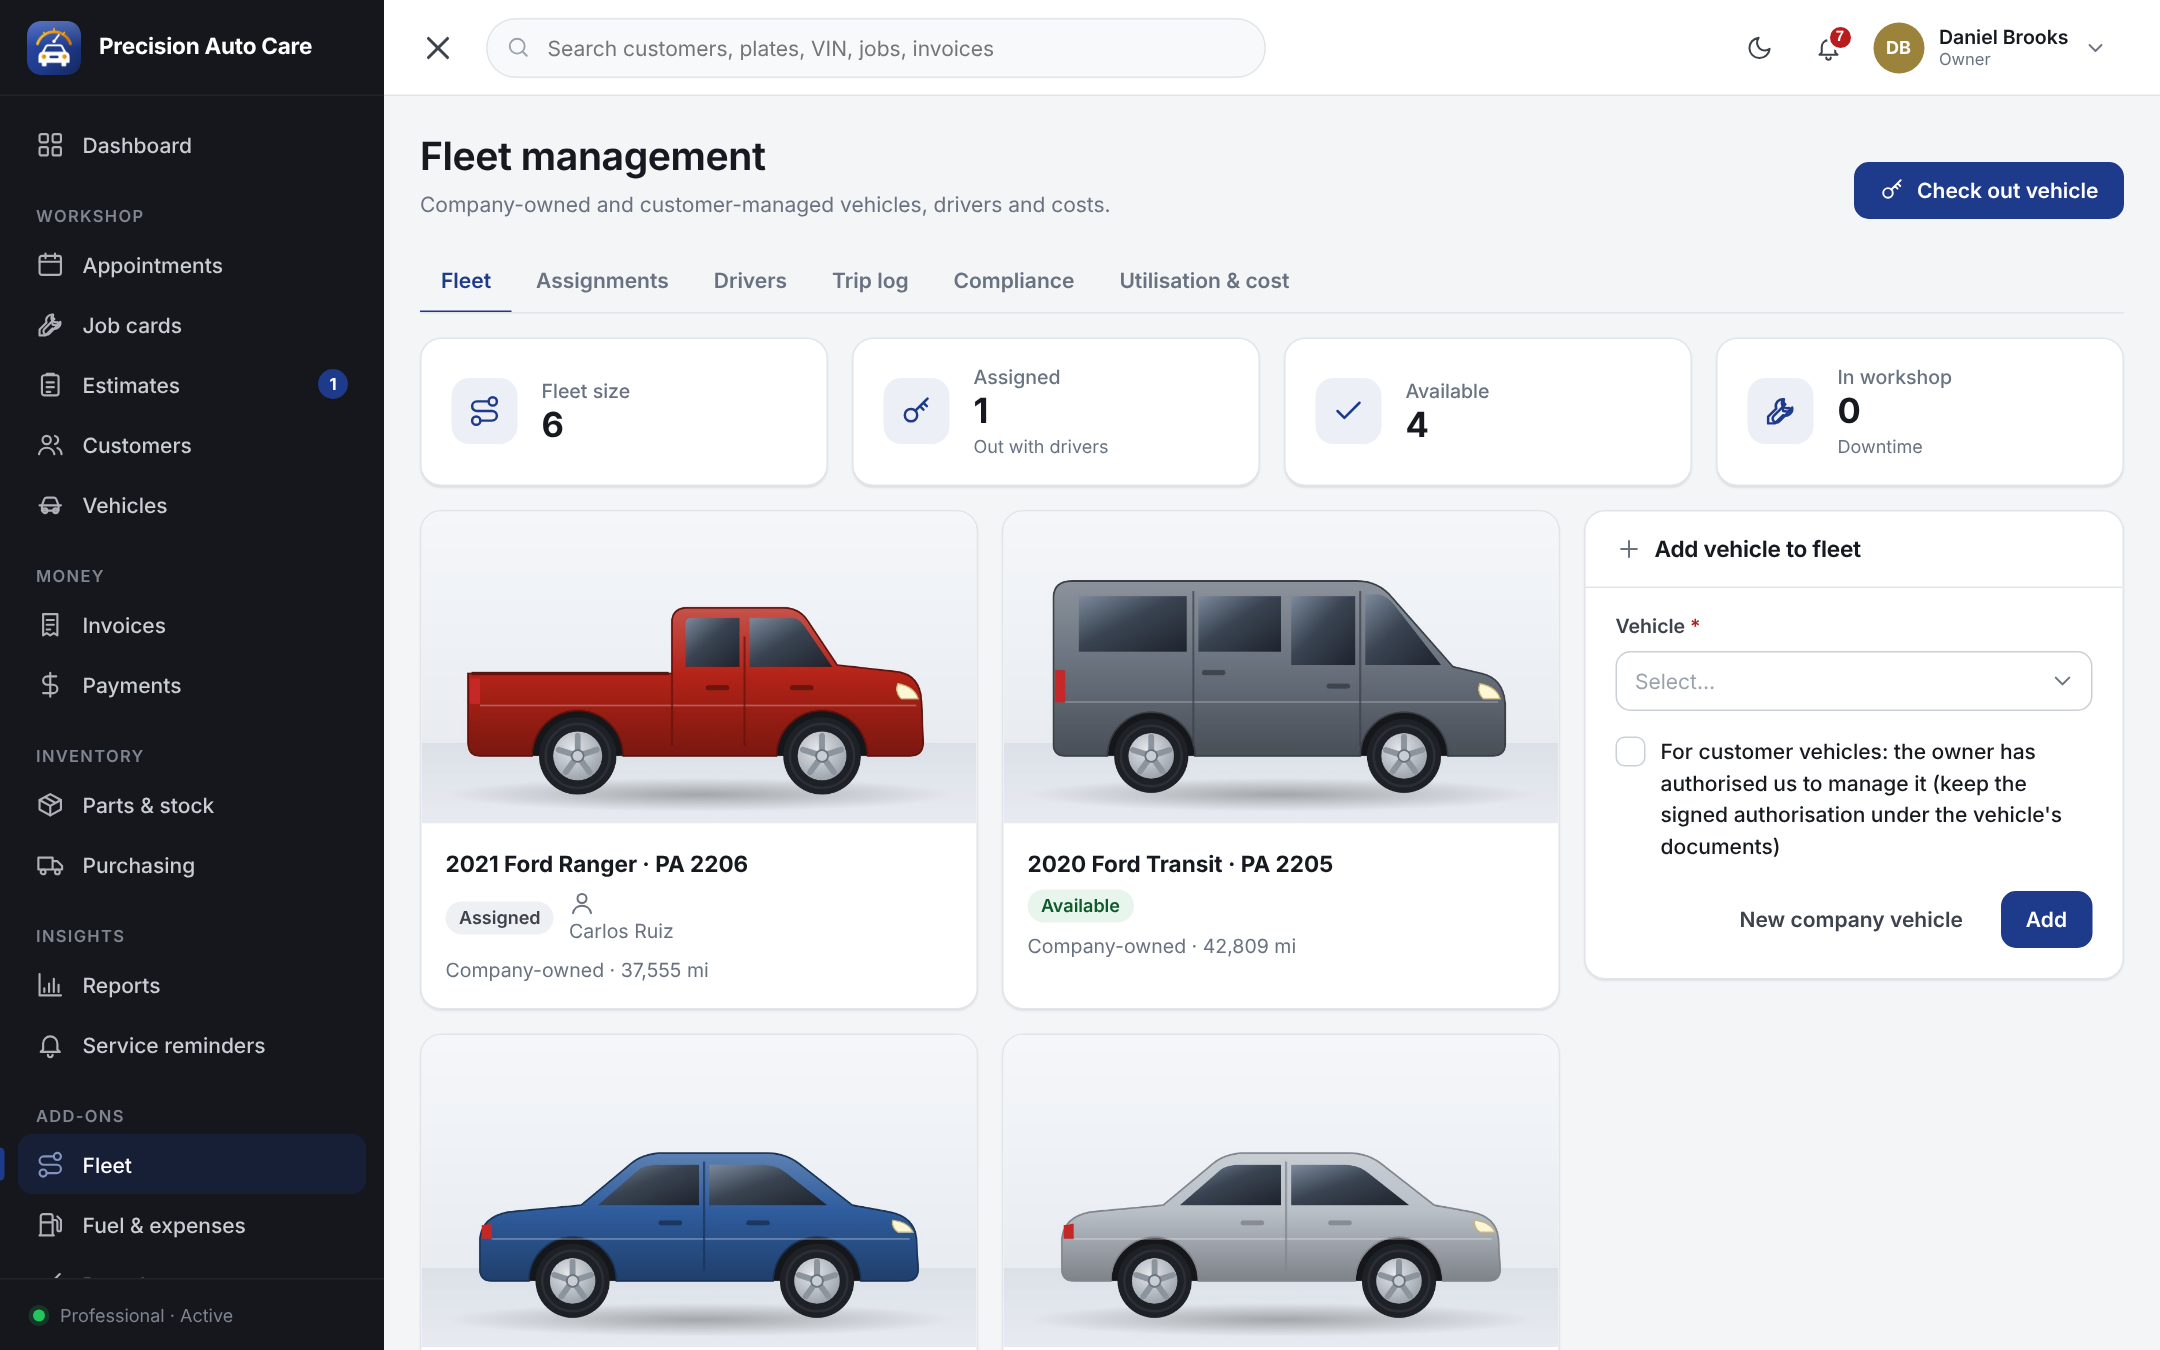The width and height of the screenshot is (2160, 1350).
Task: Click the New company vehicle link
Action: (x=1850, y=919)
